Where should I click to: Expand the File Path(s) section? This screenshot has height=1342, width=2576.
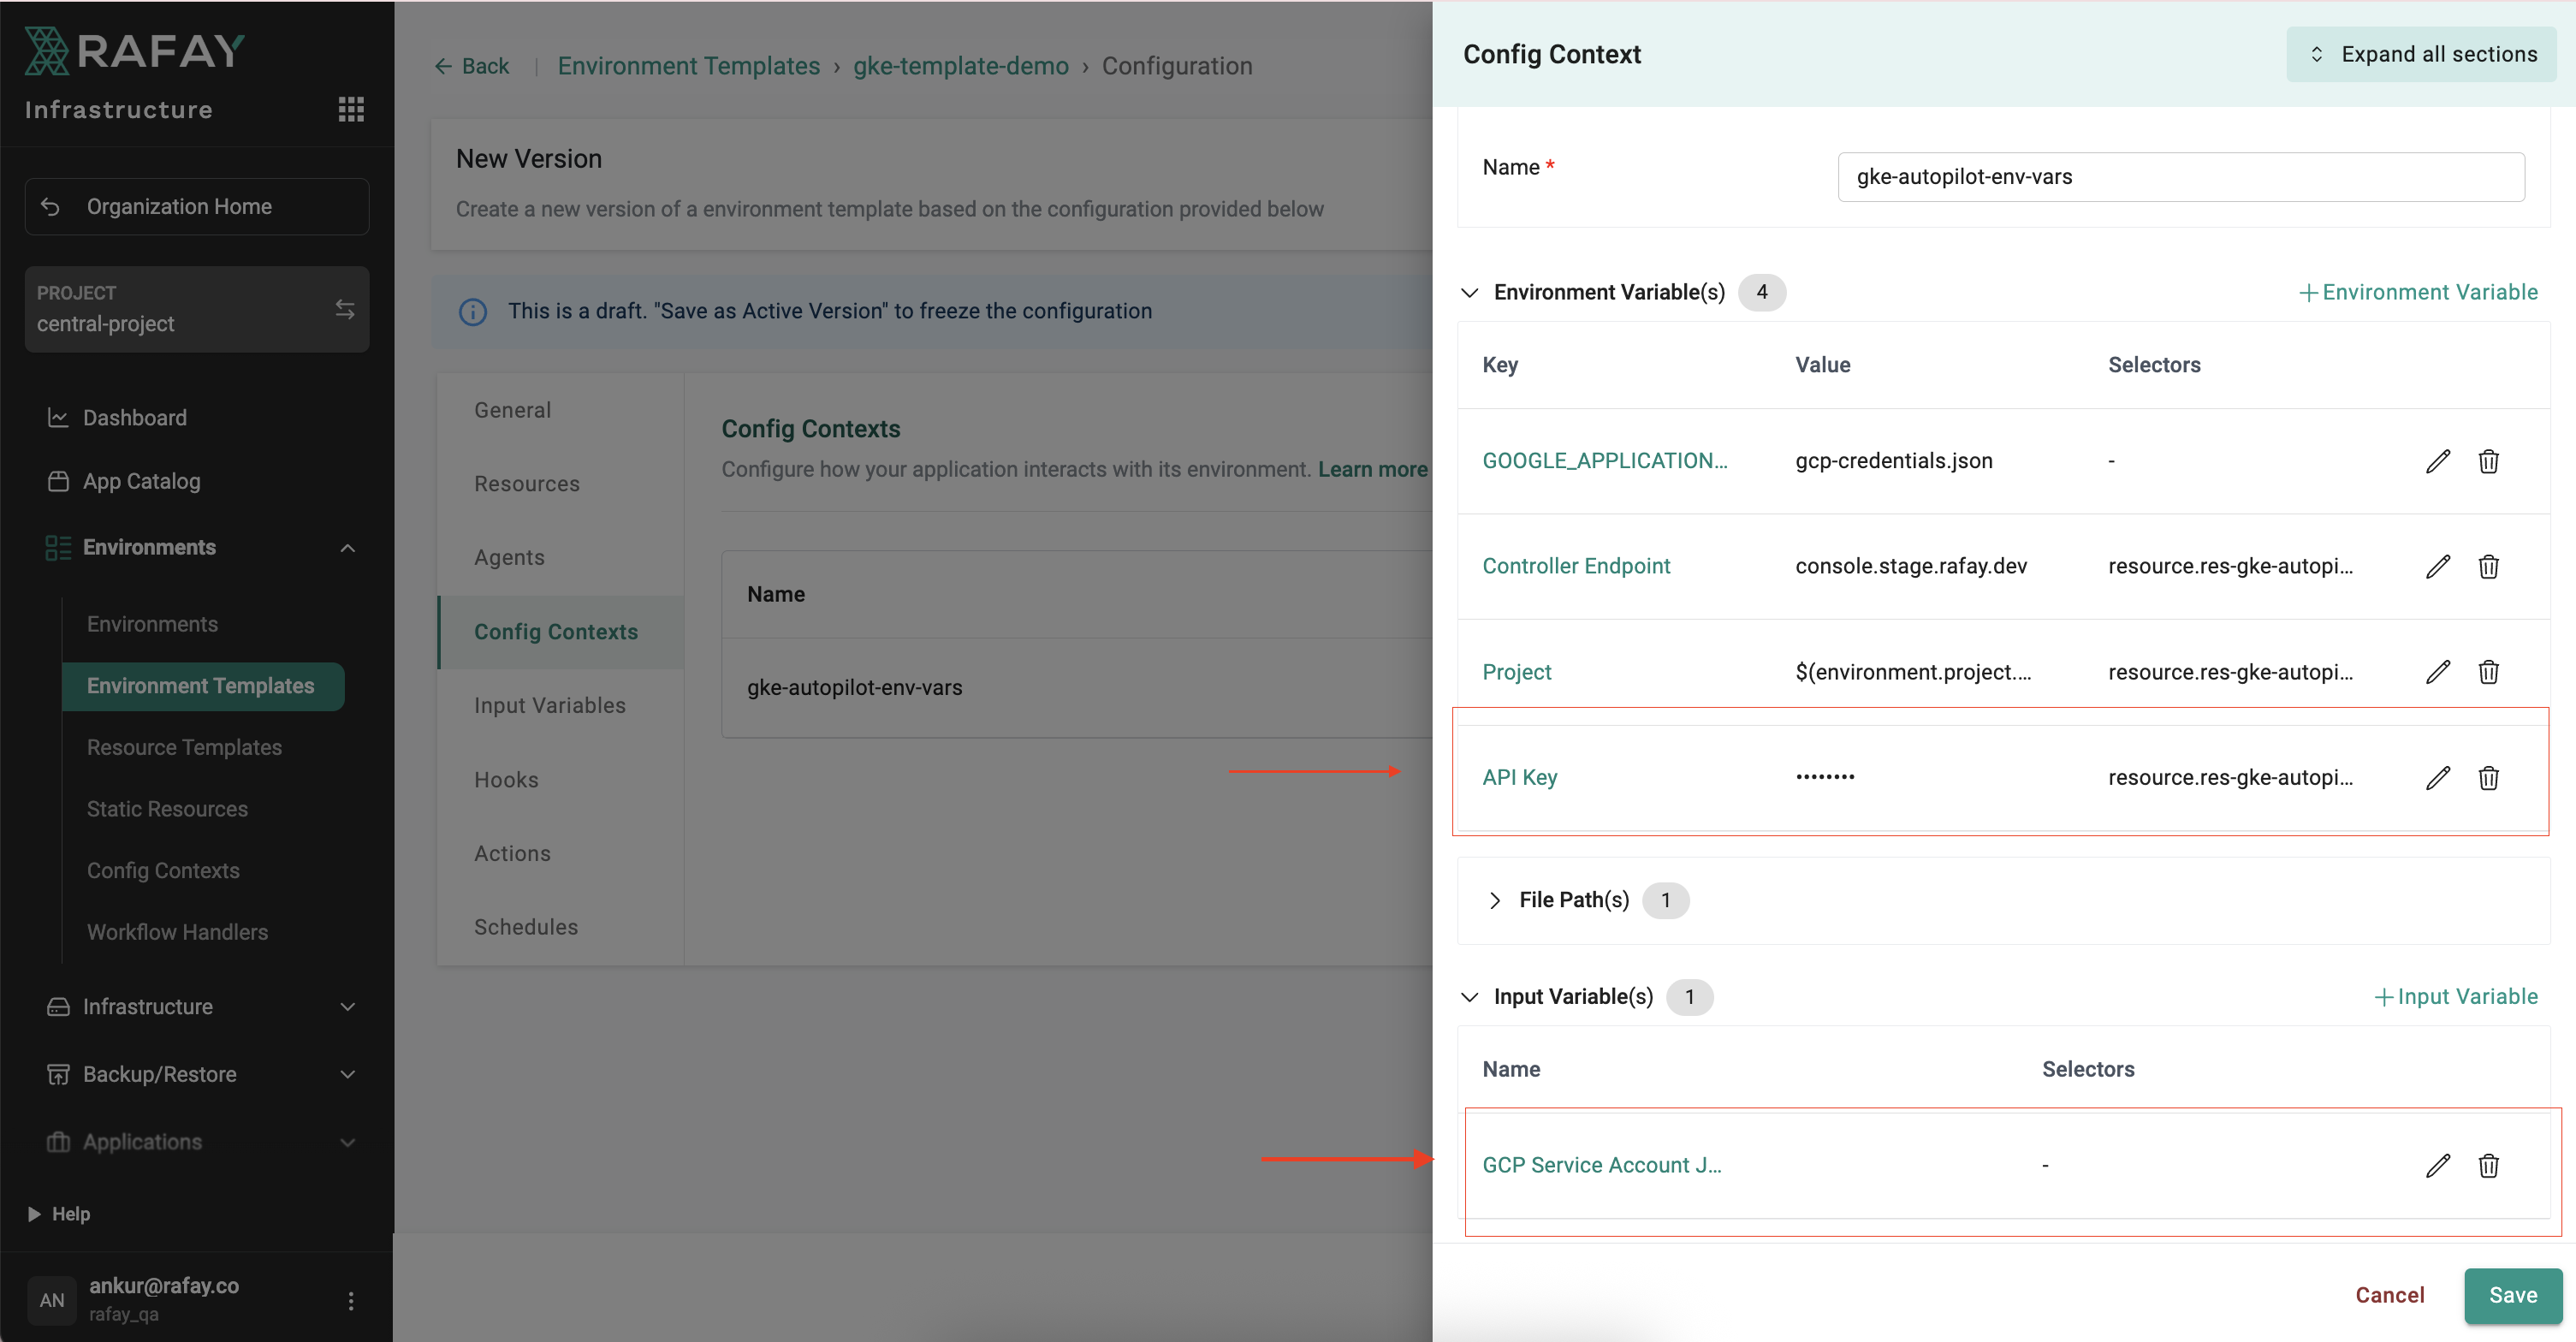1494,900
